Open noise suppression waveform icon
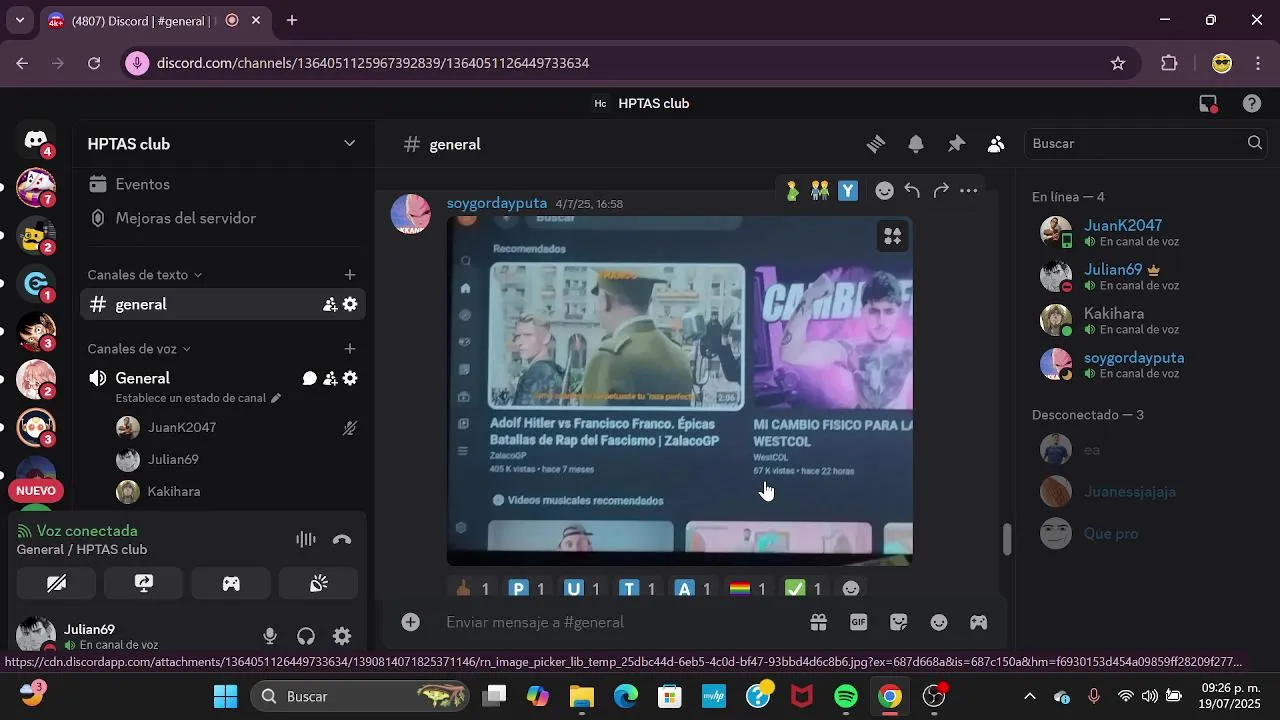This screenshot has width=1280, height=720. (x=306, y=540)
